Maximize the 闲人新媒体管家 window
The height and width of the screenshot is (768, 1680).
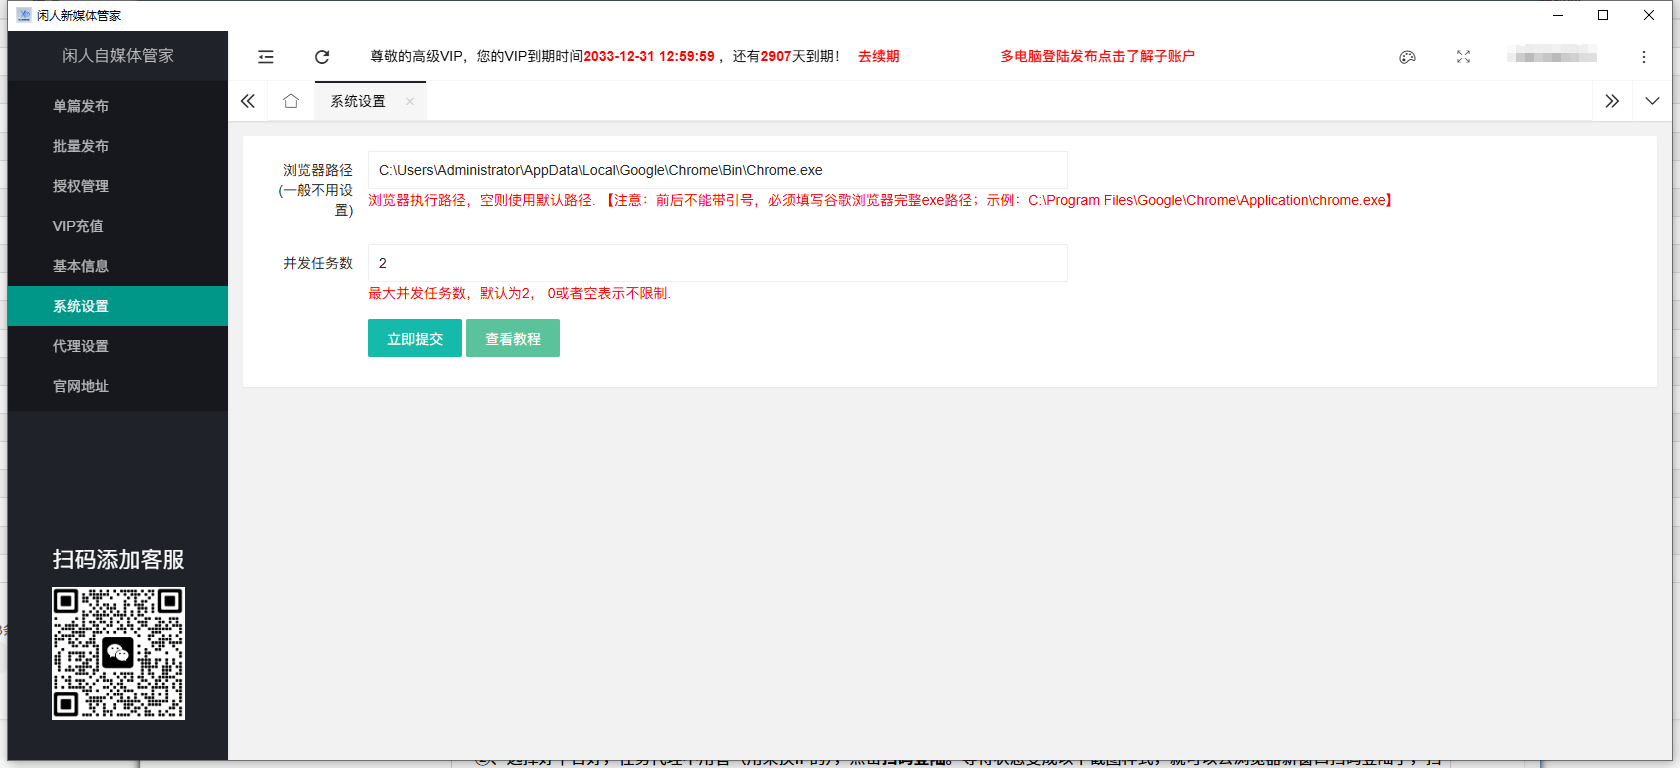click(1603, 15)
